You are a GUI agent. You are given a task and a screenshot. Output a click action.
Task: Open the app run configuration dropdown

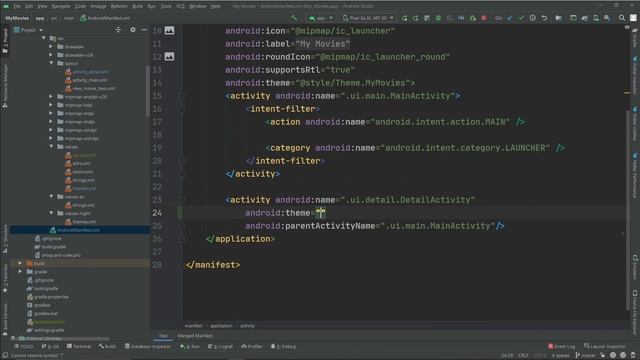click(x=321, y=18)
